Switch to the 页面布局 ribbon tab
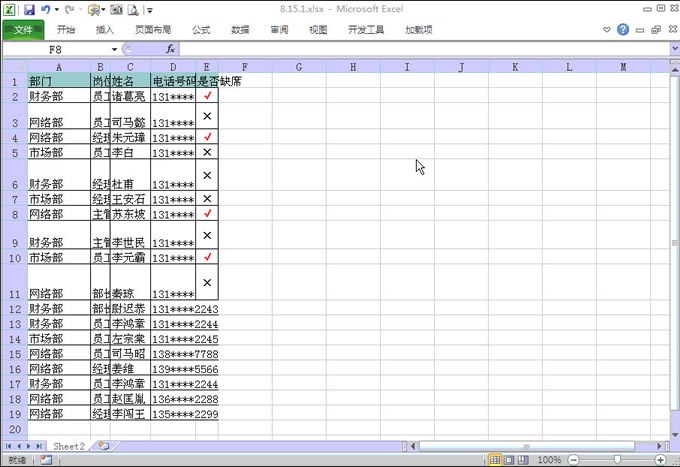The height and width of the screenshot is (467, 680). coord(153,29)
